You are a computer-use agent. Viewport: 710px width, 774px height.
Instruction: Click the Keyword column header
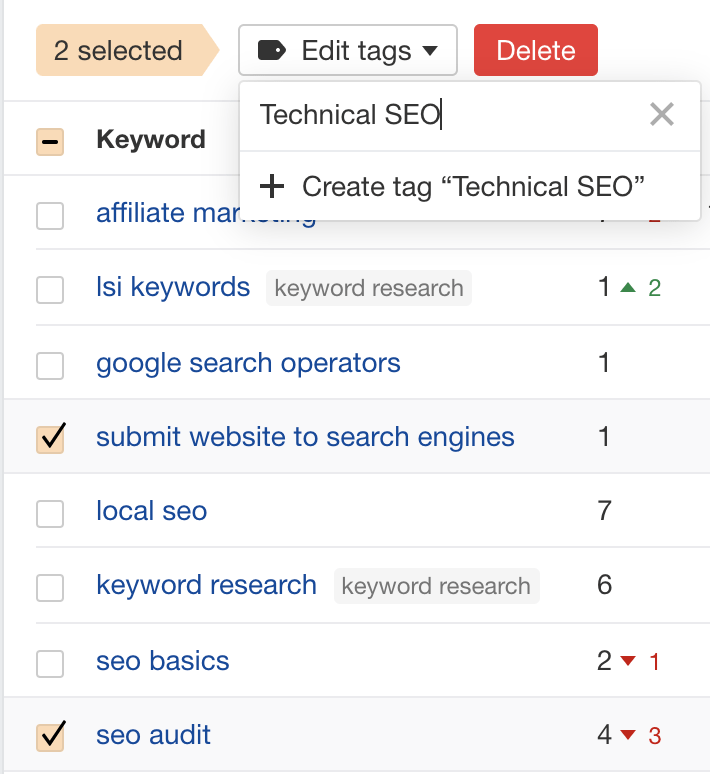point(151,140)
